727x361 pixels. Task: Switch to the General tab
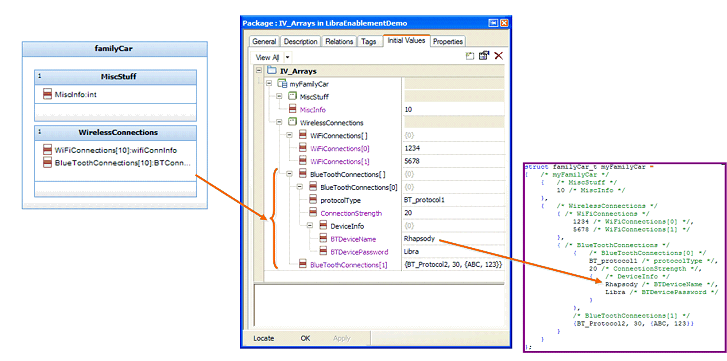tap(264, 41)
